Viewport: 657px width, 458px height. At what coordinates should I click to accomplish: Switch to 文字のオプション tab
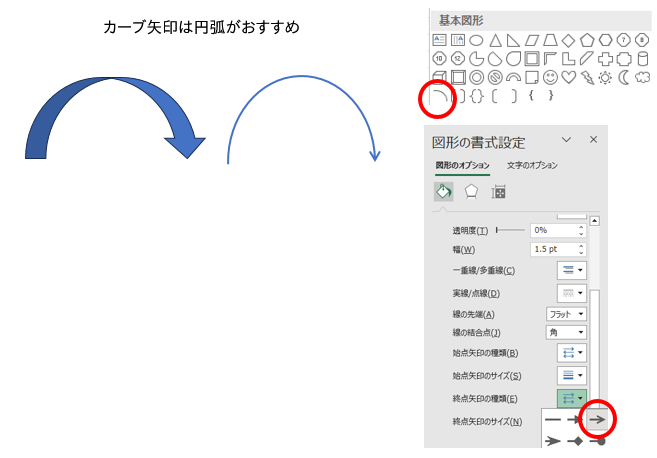click(x=532, y=166)
